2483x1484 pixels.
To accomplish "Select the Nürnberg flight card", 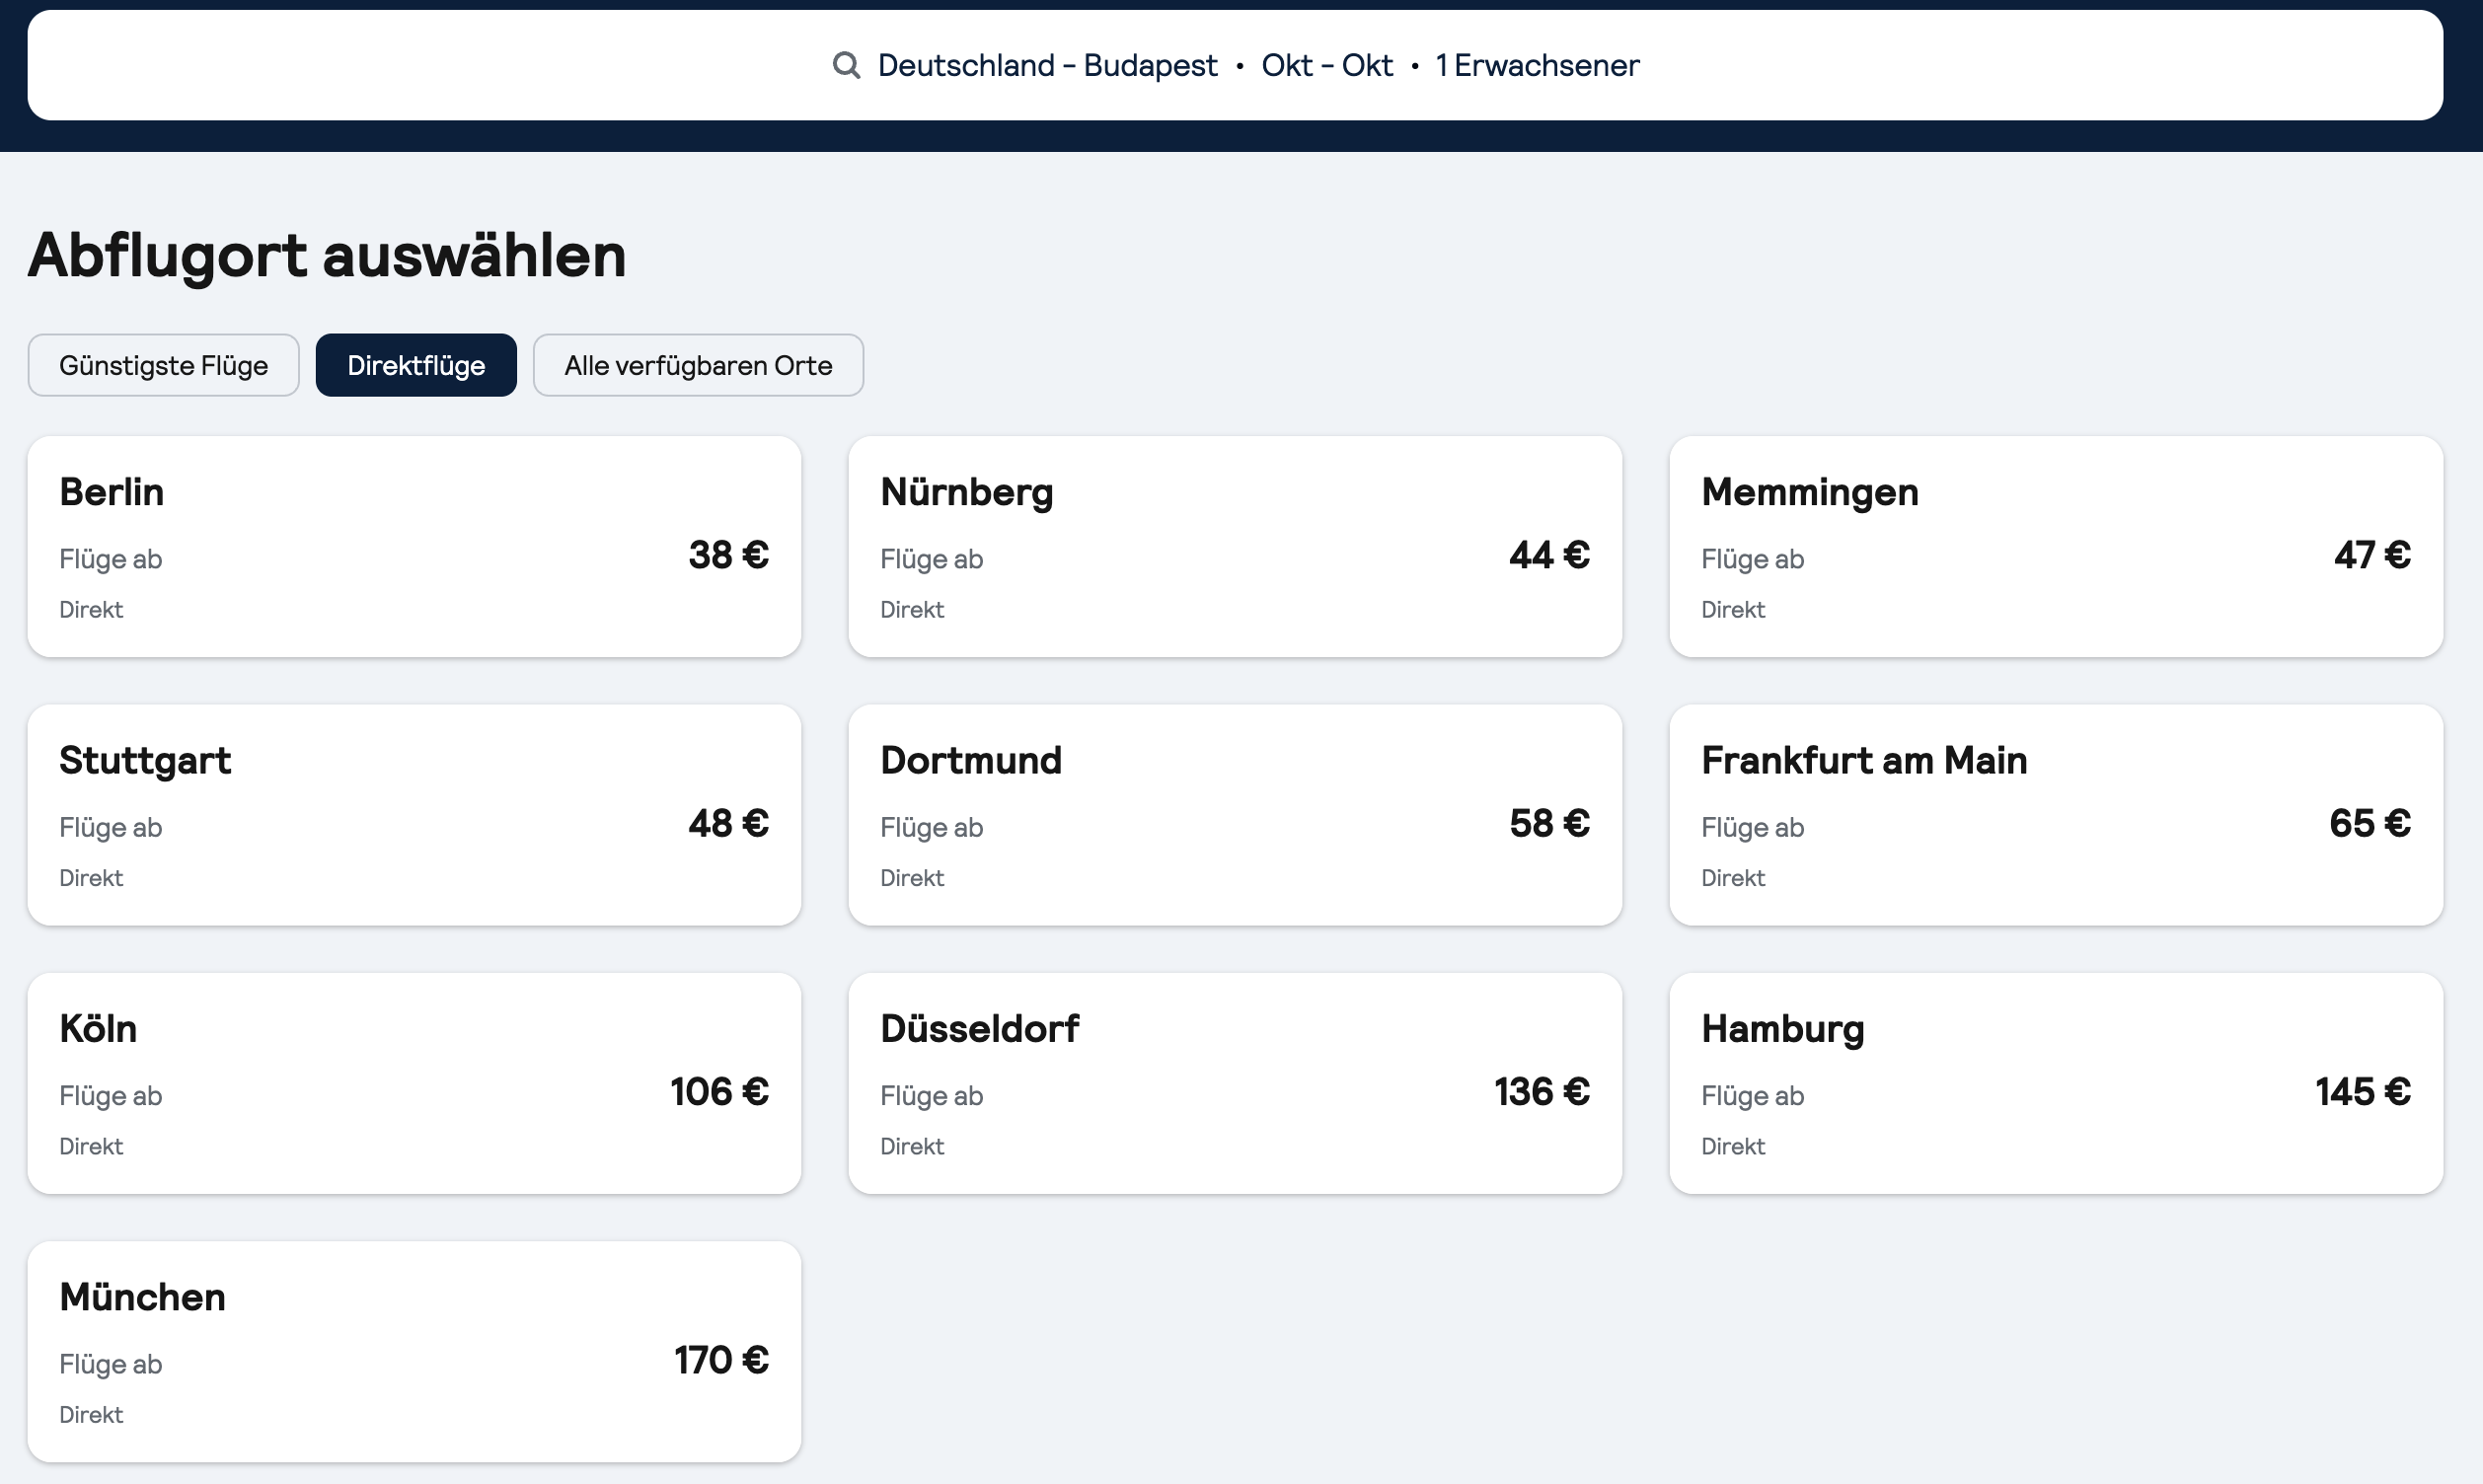I will click(1235, 547).
